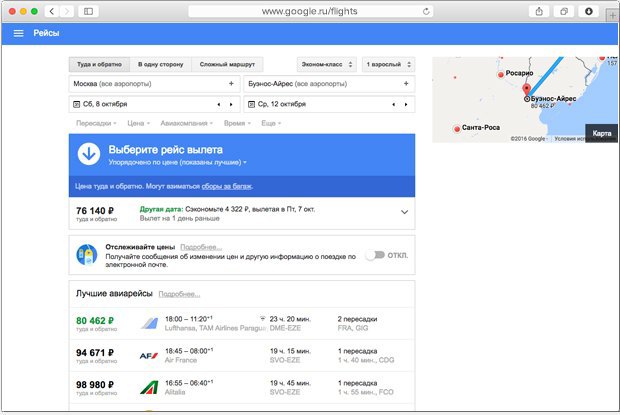Go forward with Safari forward arrow
This screenshot has height=415, width=620.
(67, 11)
